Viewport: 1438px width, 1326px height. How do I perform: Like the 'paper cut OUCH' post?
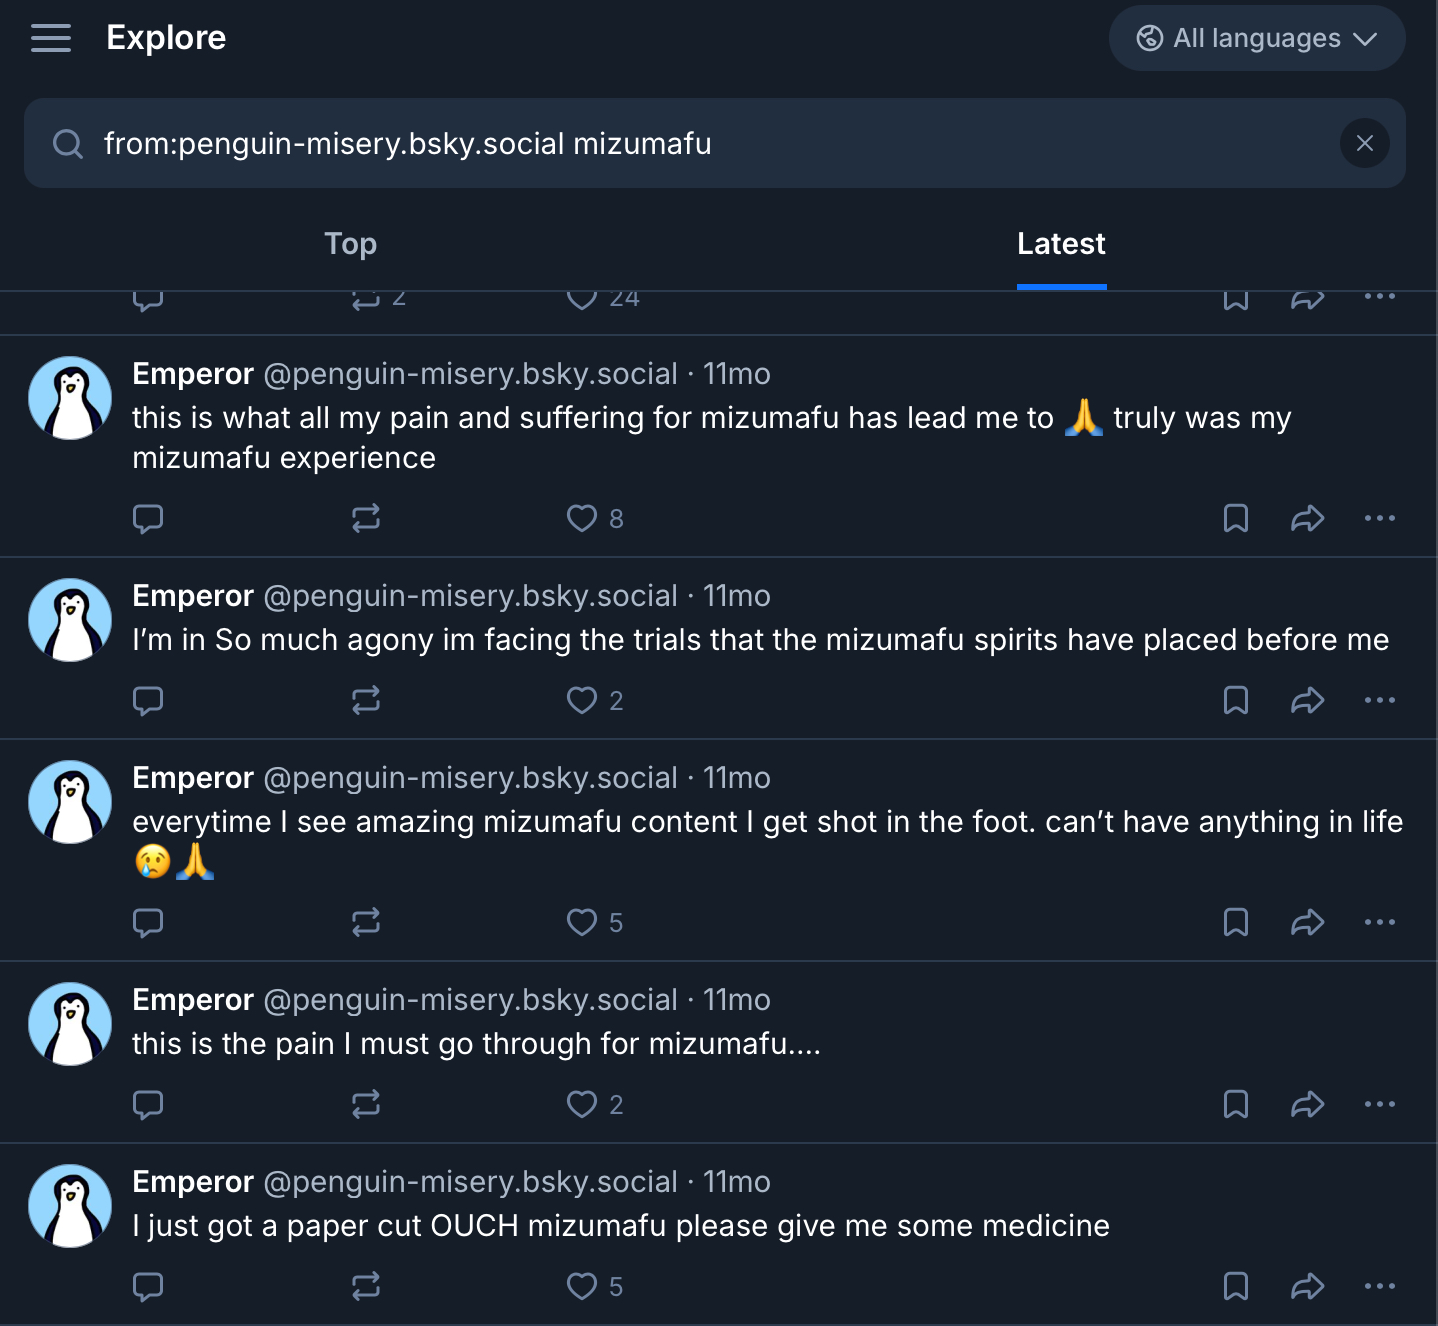pos(582,1286)
